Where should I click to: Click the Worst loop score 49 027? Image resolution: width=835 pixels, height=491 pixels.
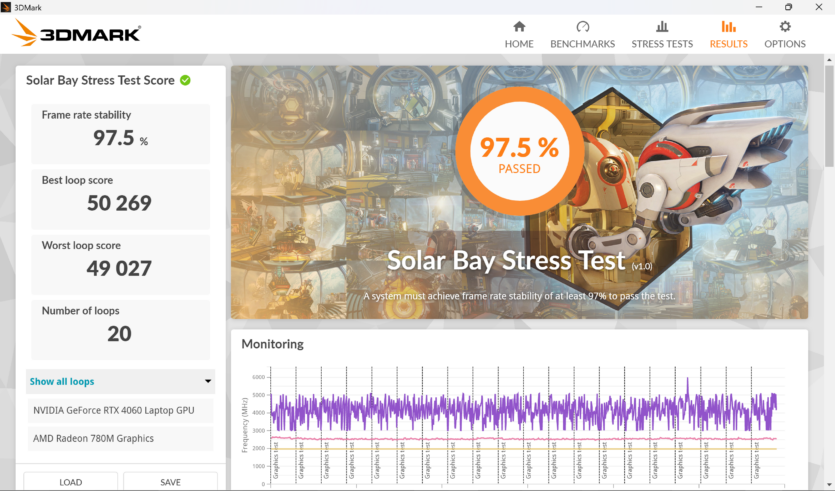[x=119, y=268]
